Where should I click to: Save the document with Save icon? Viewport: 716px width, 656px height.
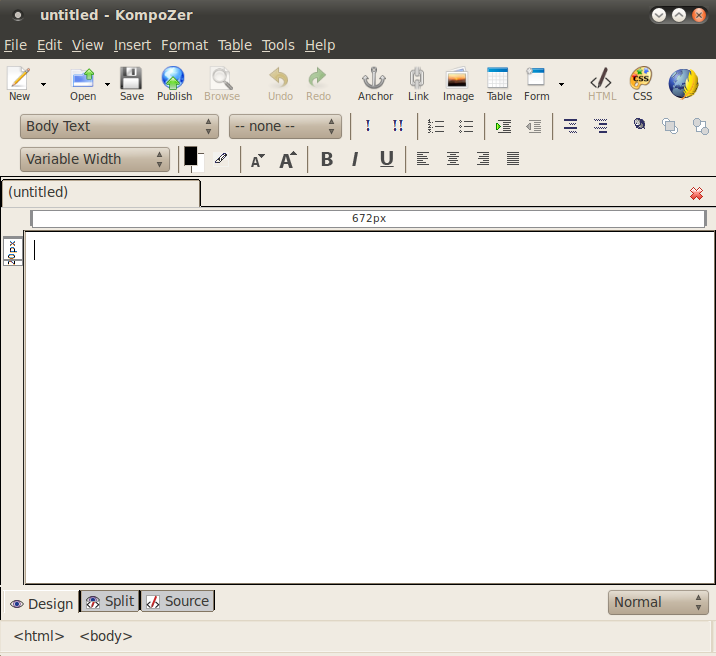pos(132,84)
